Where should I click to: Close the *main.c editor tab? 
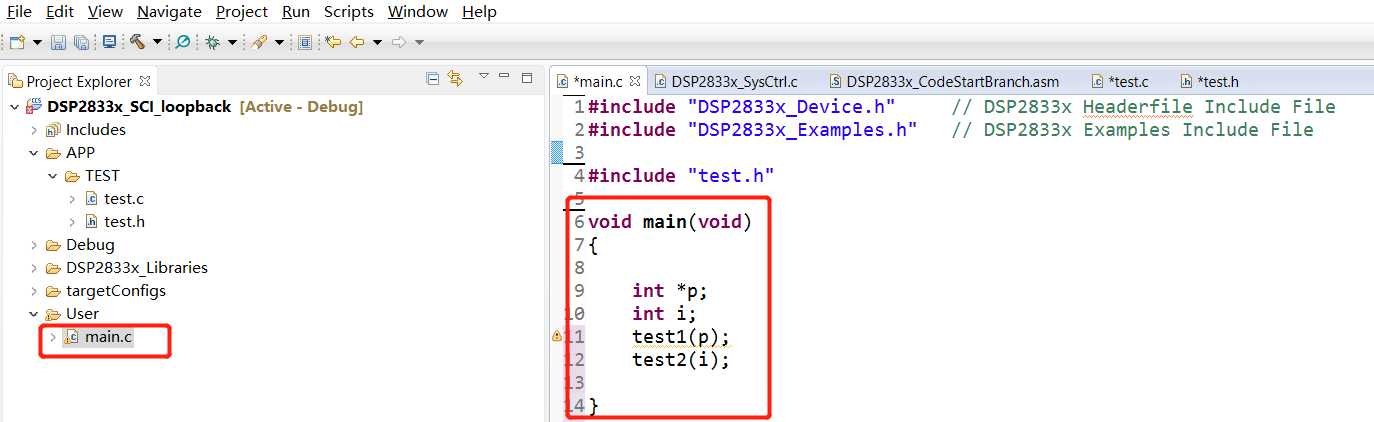pos(634,81)
